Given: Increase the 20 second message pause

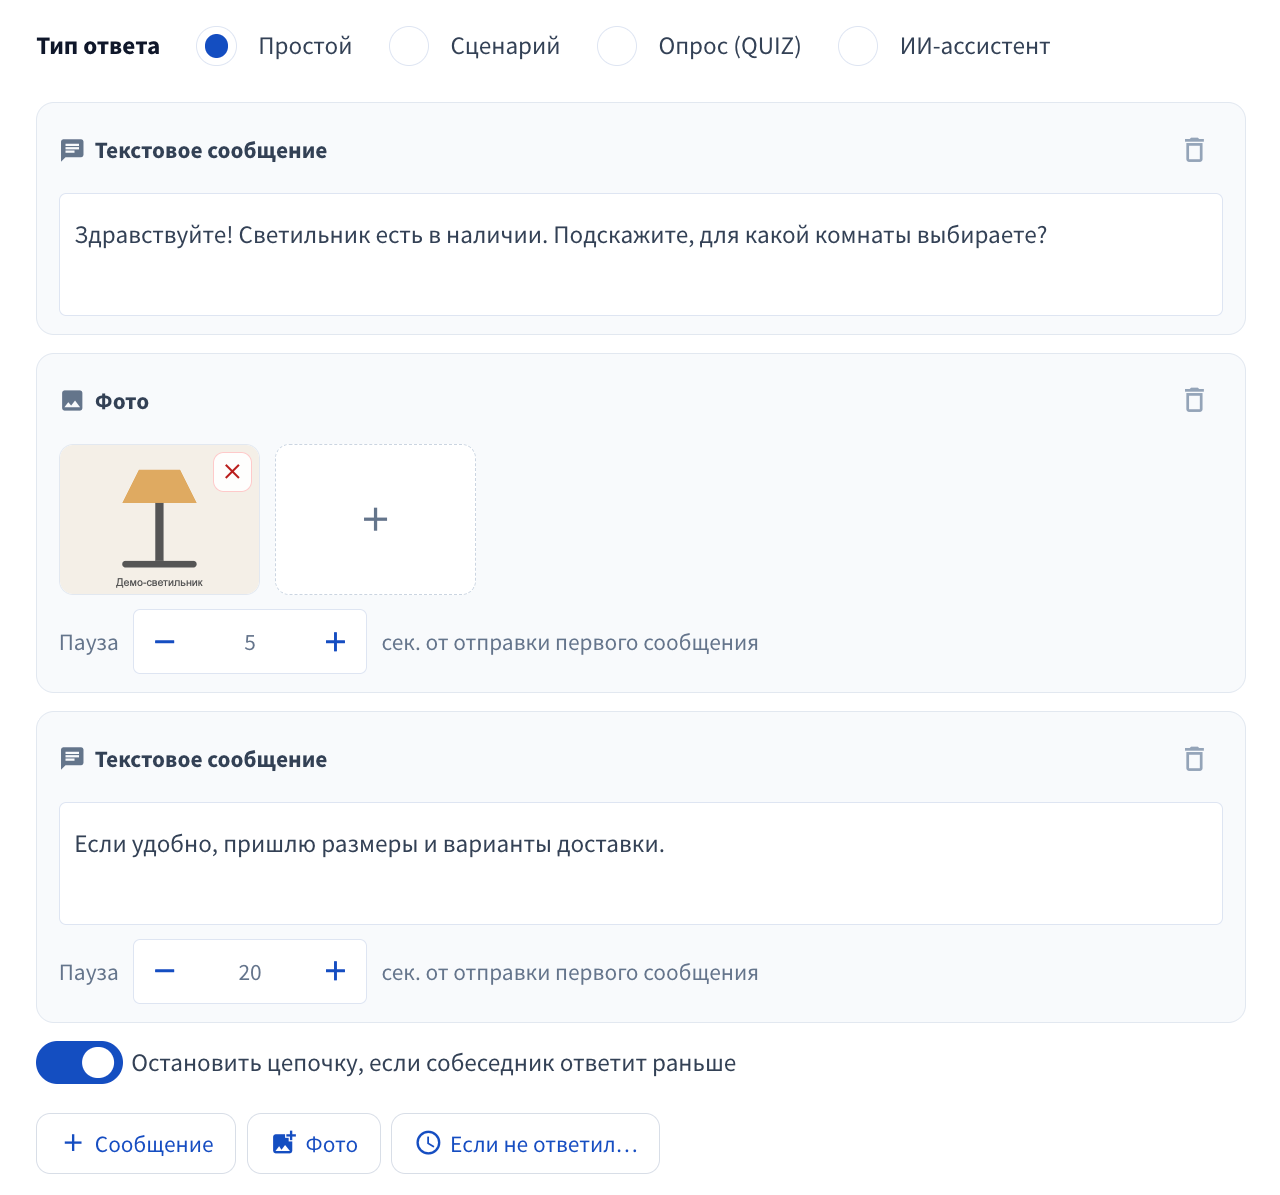Looking at the screenshot, I should (336, 972).
